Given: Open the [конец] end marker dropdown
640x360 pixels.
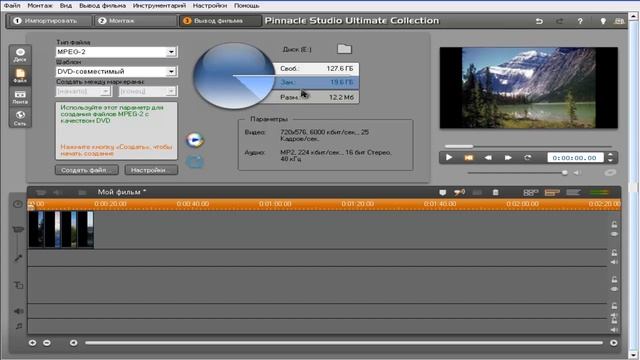Looking at the screenshot, I should point(171,91).
